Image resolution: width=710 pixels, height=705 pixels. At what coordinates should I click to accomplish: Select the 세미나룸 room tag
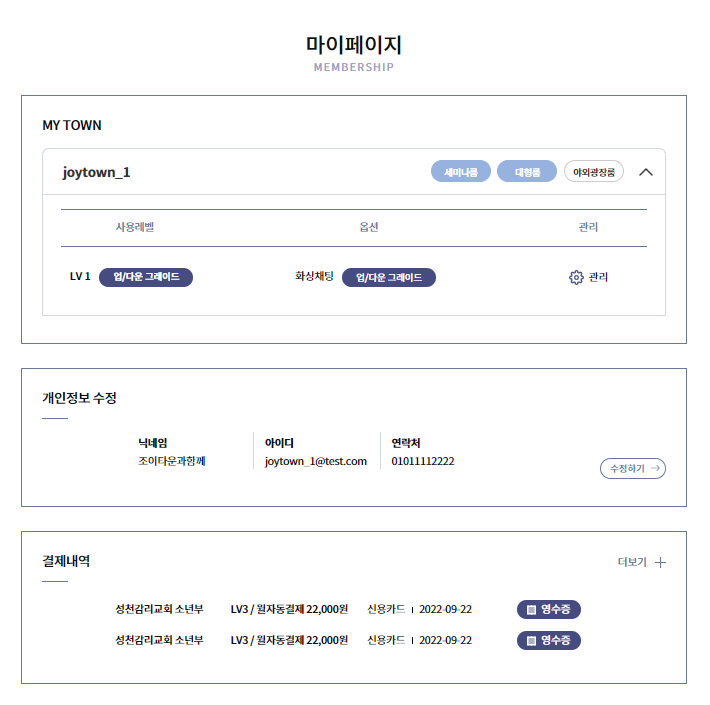[x=461, y=172]
